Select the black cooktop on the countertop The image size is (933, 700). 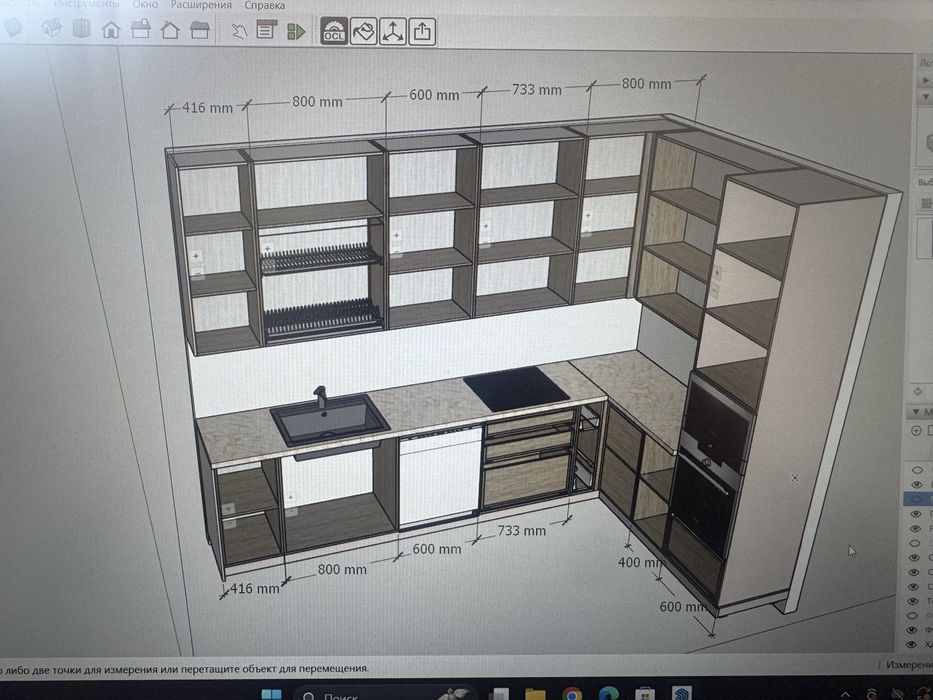coord(516,389)
